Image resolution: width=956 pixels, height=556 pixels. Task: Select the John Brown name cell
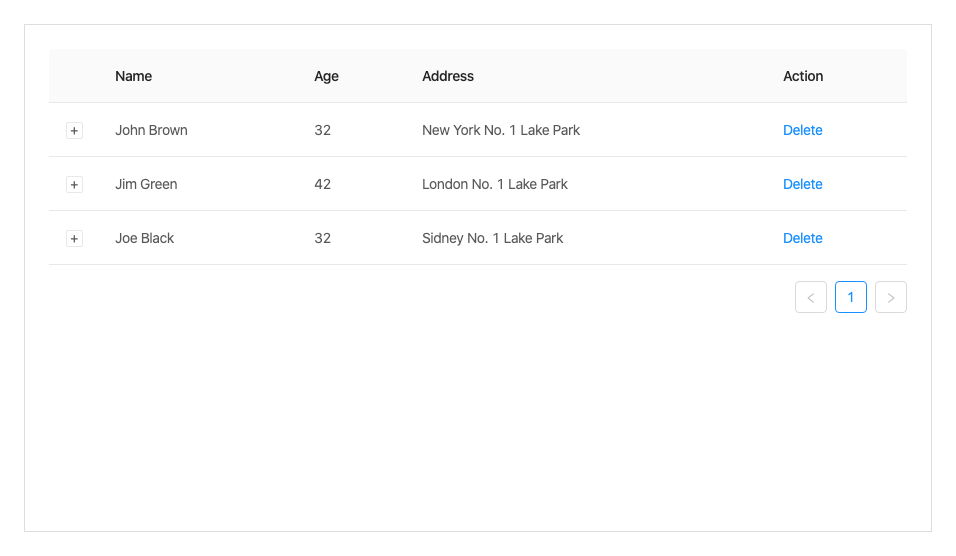pyautogui.click(x=151, y=130)
